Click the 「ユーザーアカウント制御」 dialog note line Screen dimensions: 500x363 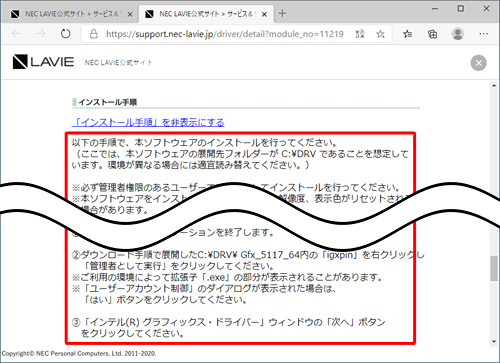(x=204, y=288)
